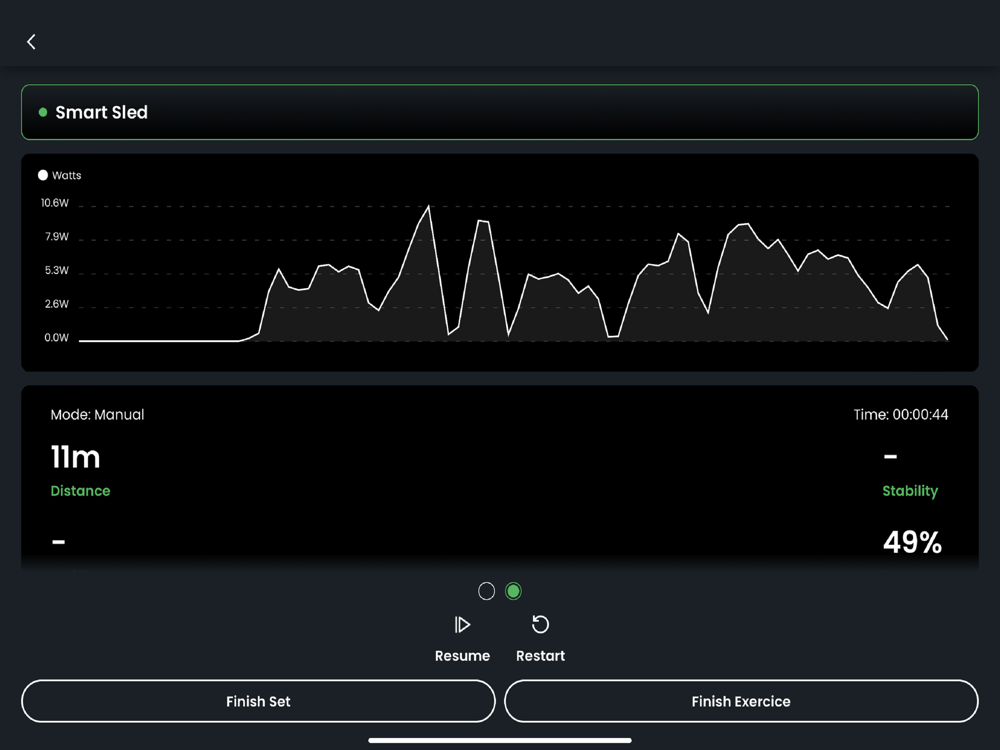Image resolution: width=1000 pixels, height=750 pixels.
Task: Select the first page indicator dot
Action: (486, 591)
